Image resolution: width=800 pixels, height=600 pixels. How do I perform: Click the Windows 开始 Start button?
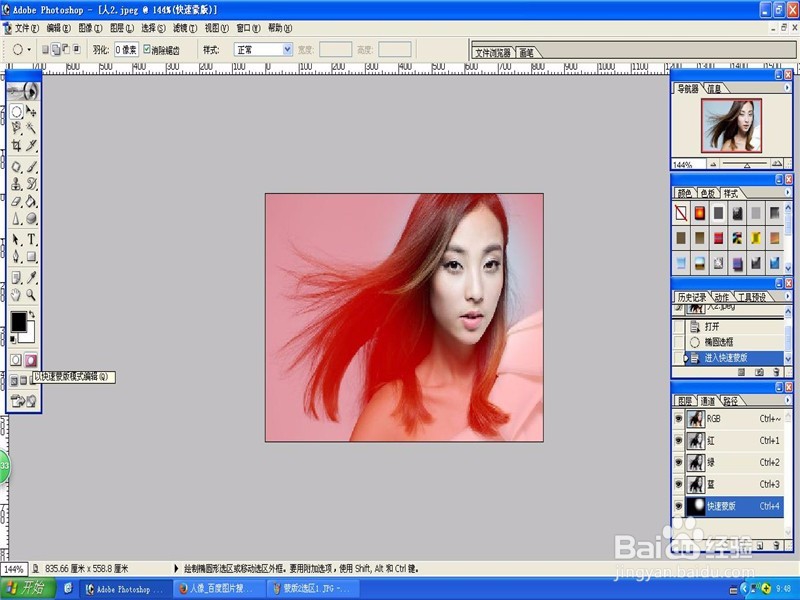[28, 588]
